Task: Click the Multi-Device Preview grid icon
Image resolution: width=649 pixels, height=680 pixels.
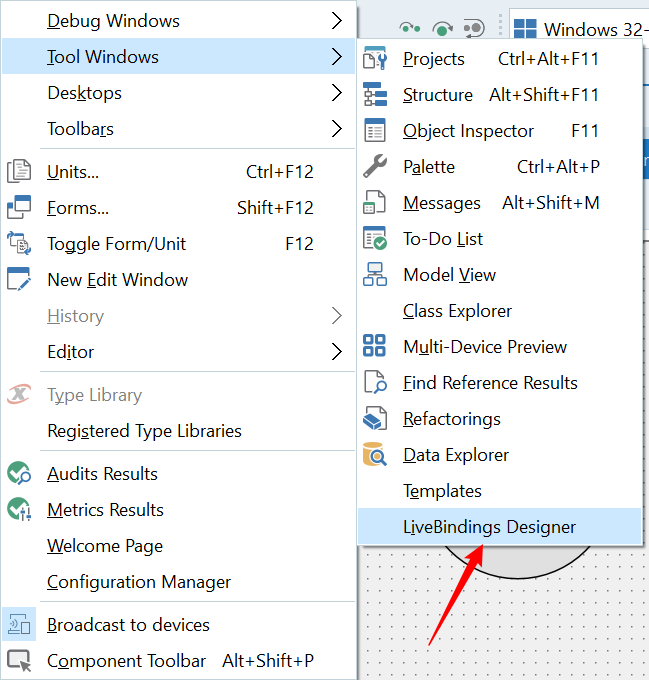Action: click(374, 346)
